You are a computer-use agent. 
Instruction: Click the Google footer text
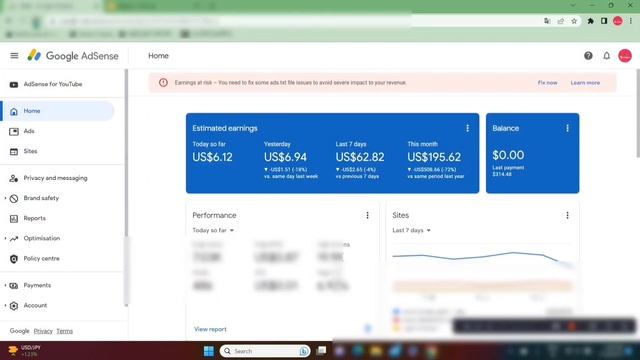click(x=20, y=331)
